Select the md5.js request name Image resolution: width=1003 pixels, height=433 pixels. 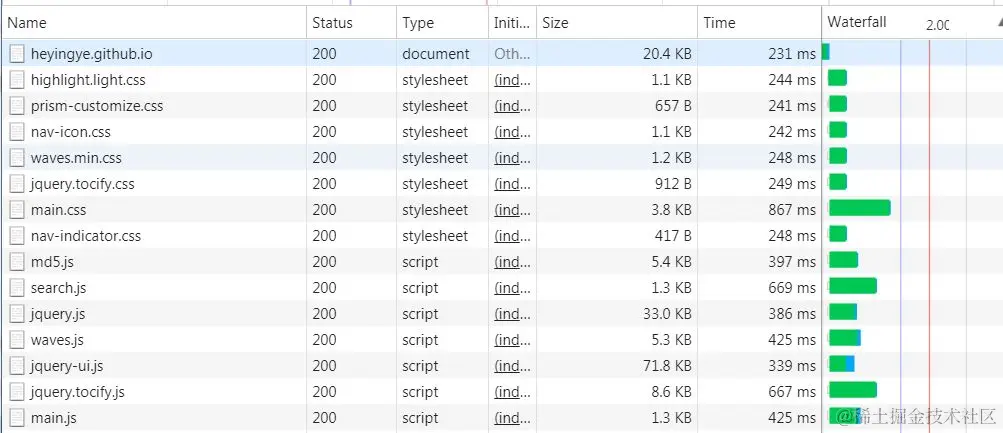tap(52, 262)
